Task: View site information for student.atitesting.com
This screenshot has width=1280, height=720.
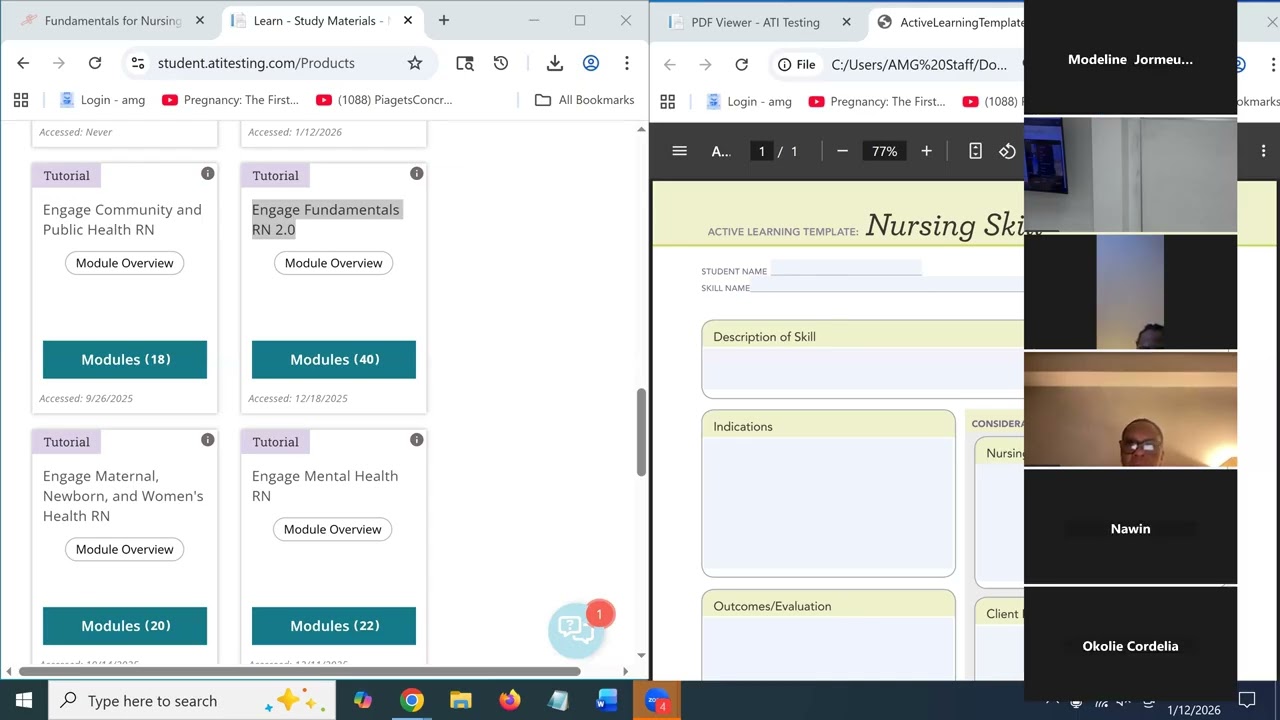Action: point(138,63)
